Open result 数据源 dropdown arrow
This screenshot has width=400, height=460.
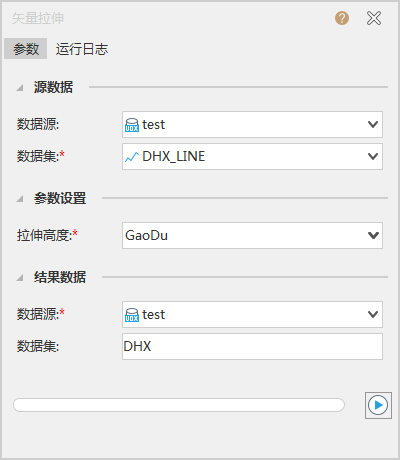pyautogui.click(x=373, y=314)
